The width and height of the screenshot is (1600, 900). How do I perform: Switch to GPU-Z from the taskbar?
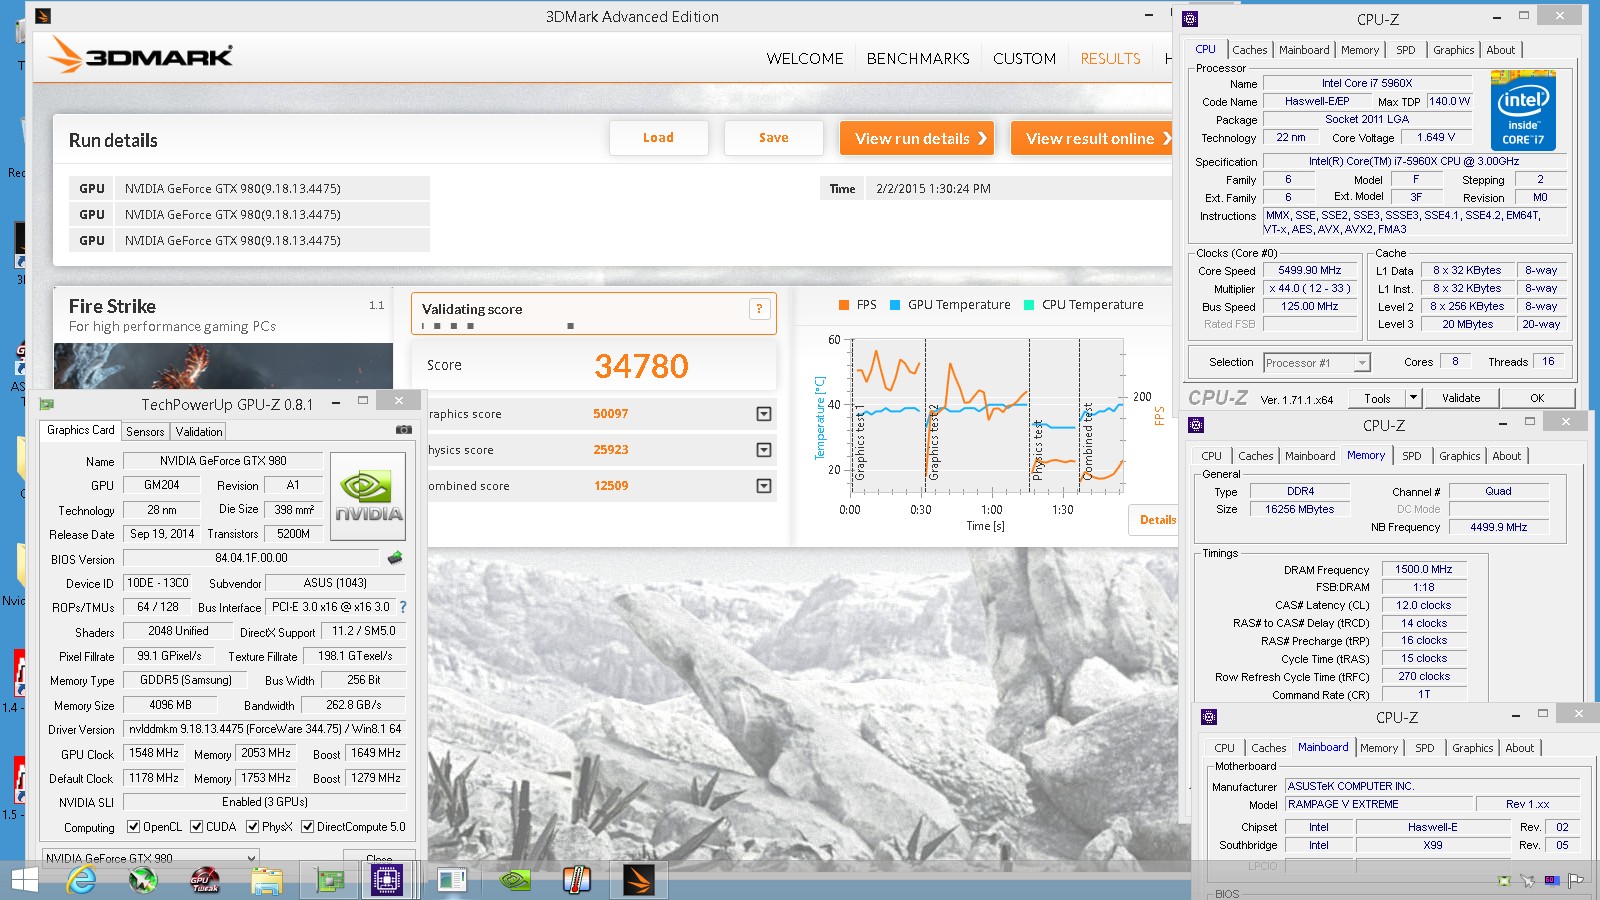tap(330, 880)
